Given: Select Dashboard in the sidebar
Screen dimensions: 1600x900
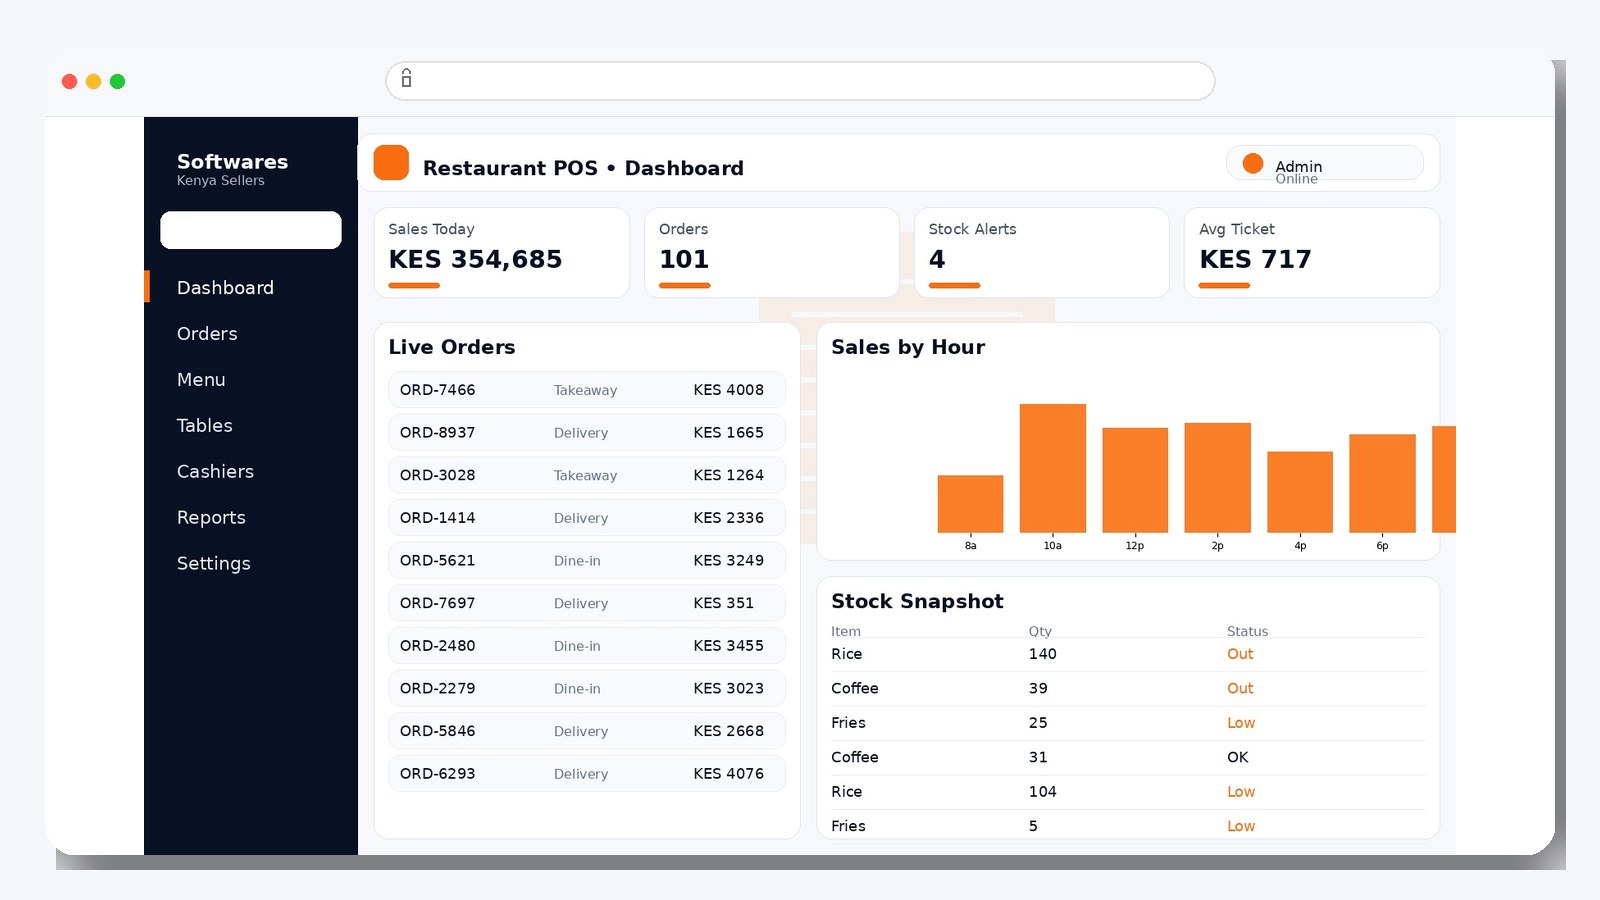Looking at the screenshot, I should coord(225,287).
